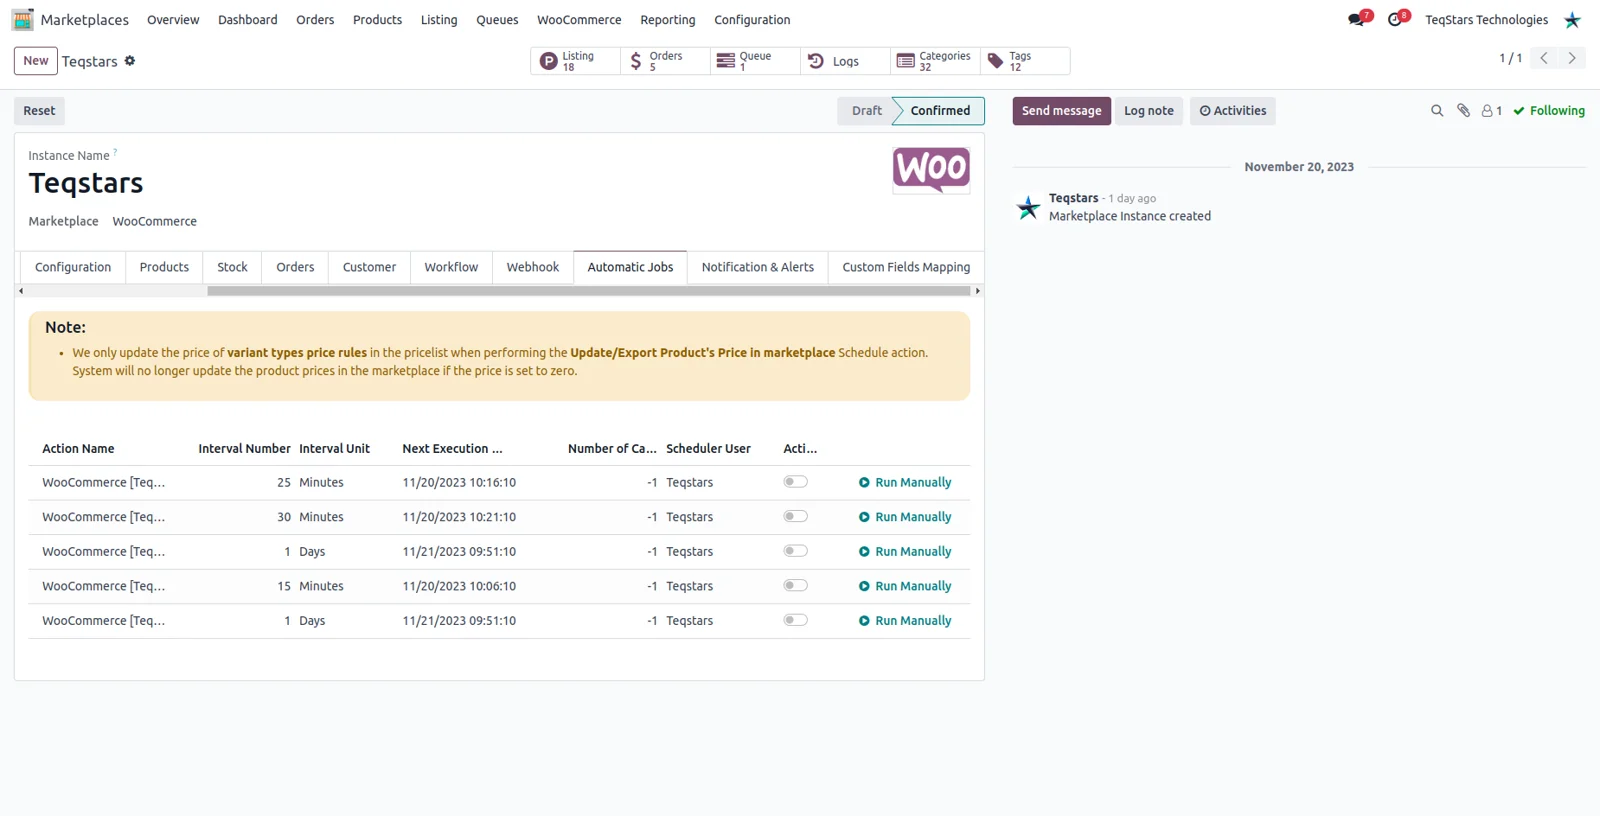Open the conversations chat icon

tap(1358, 19)
